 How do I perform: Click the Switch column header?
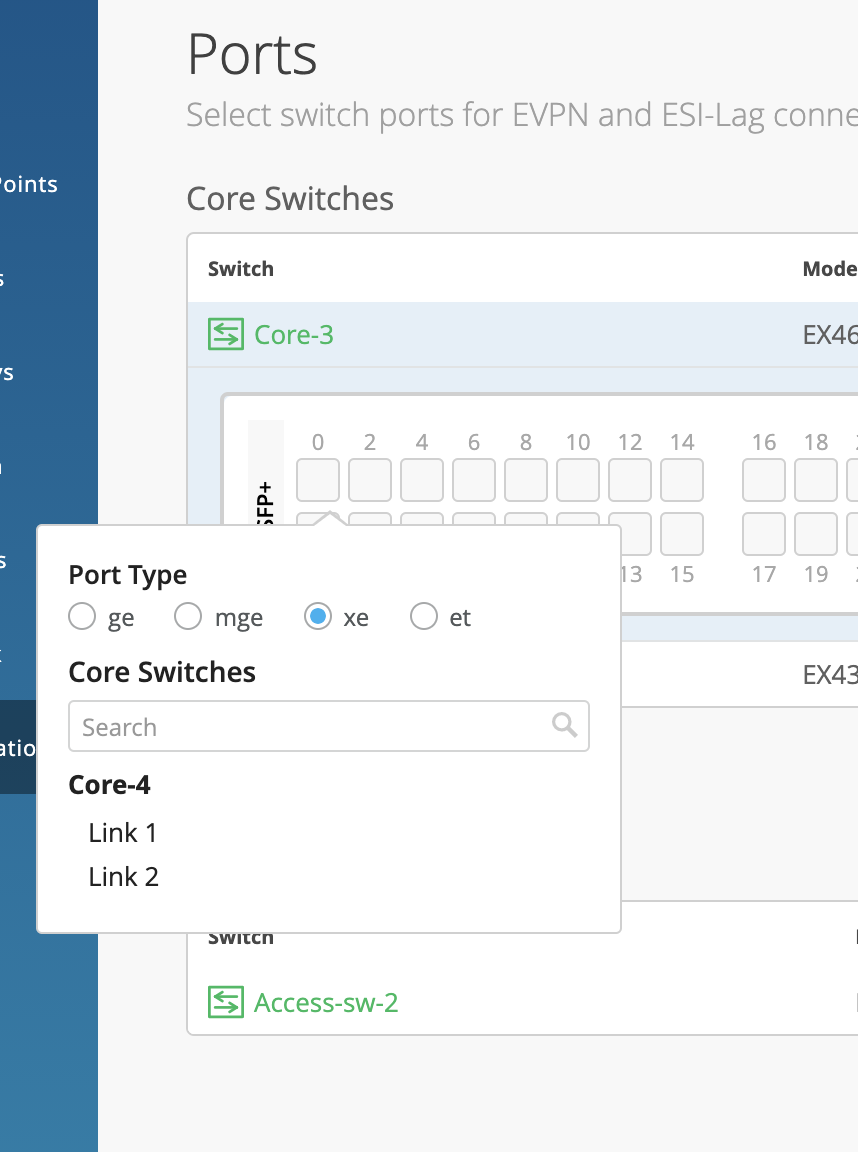click(241, 268)
